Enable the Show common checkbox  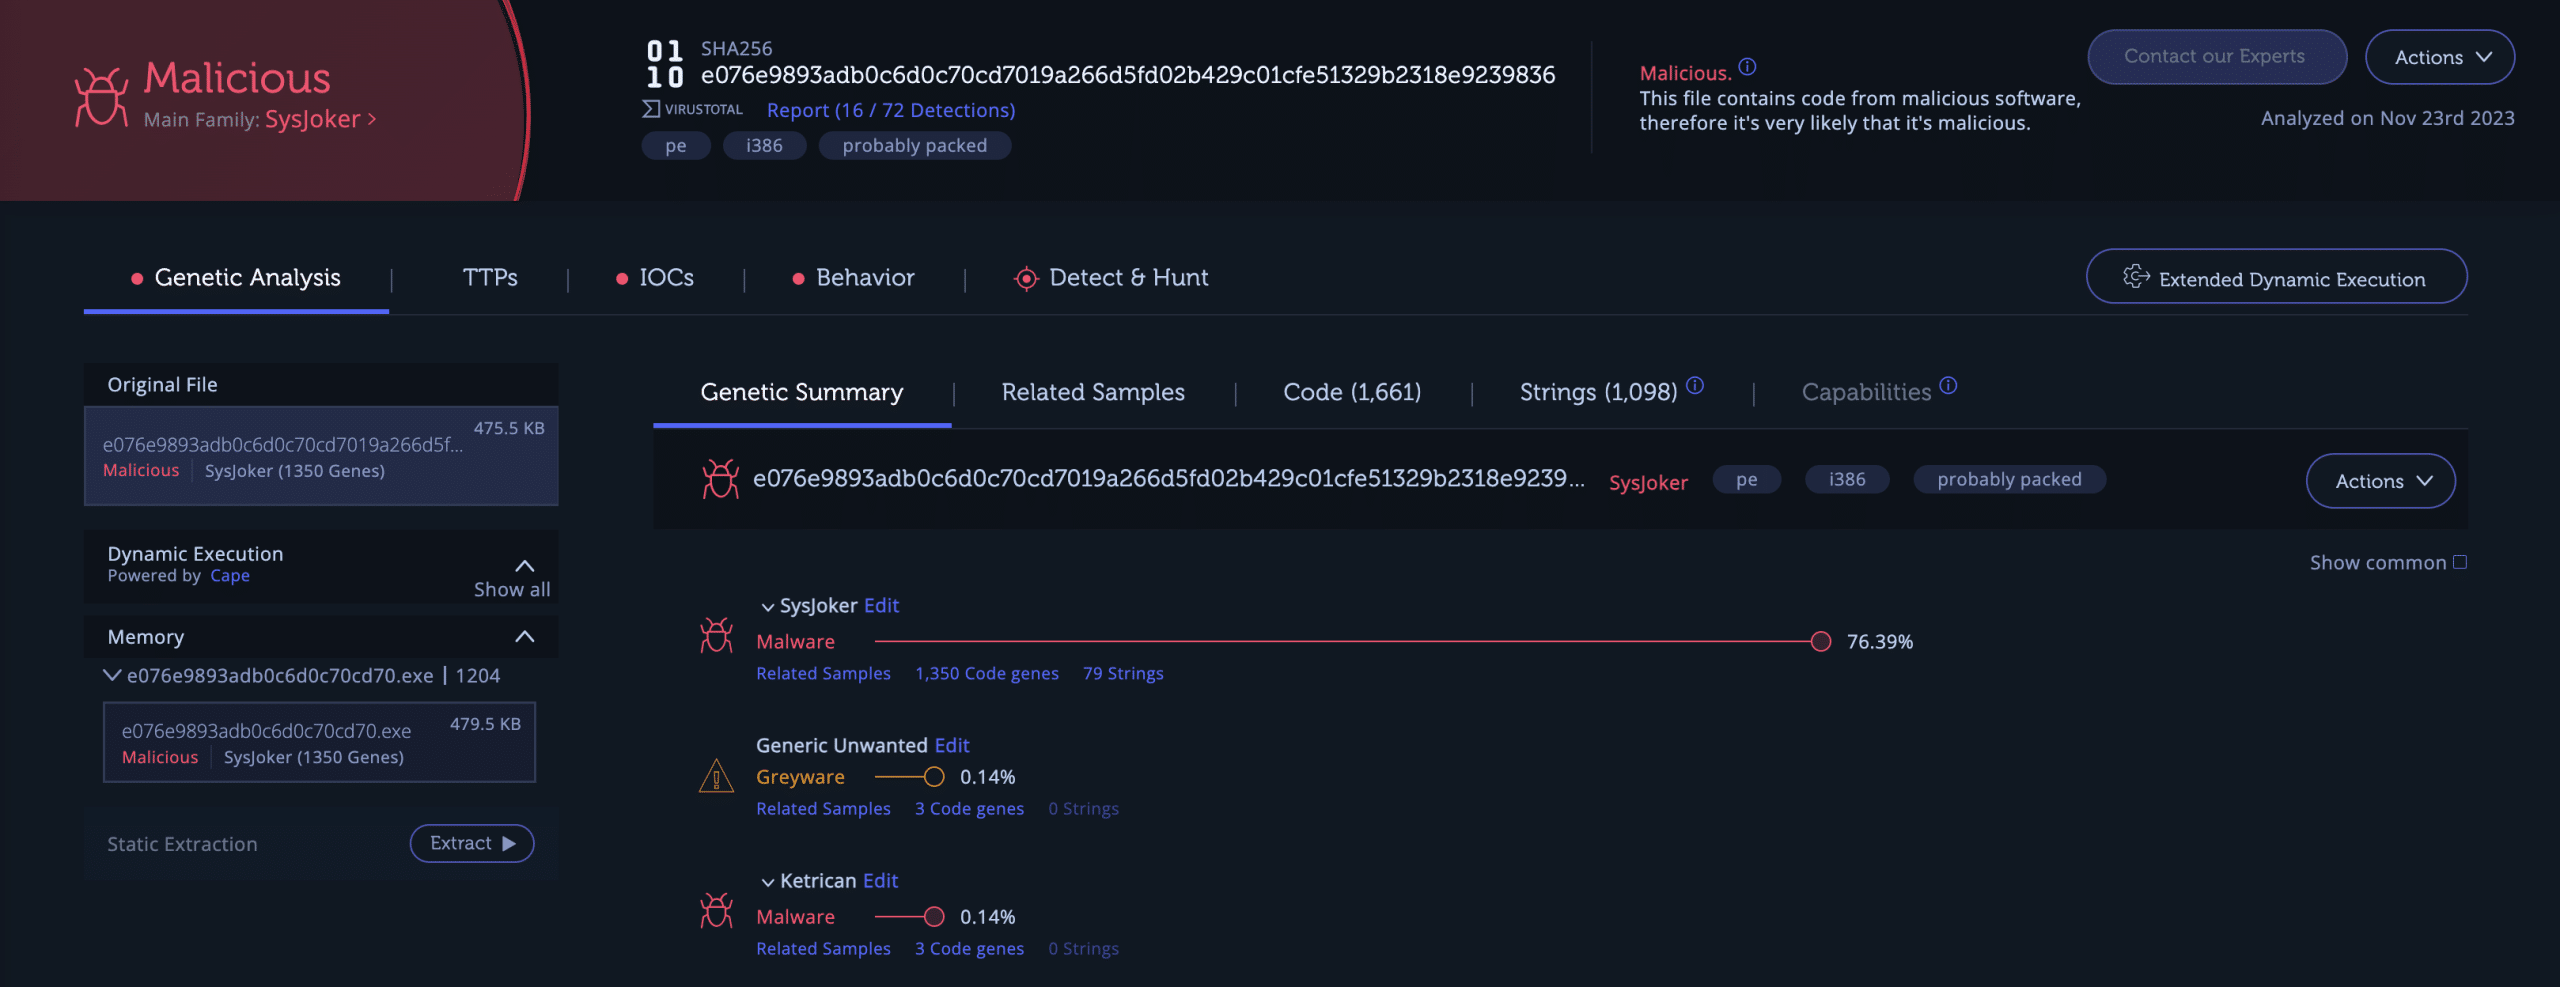pyautogui.click(x=2460, y=562)
